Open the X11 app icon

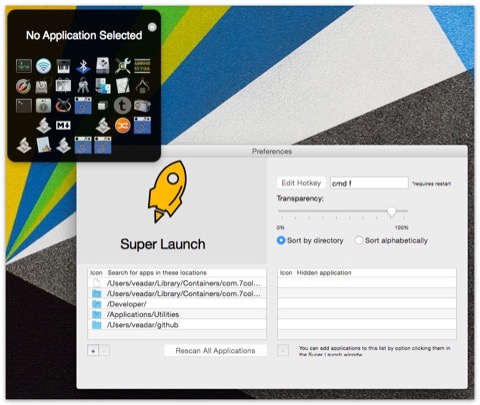pos(63,106)
